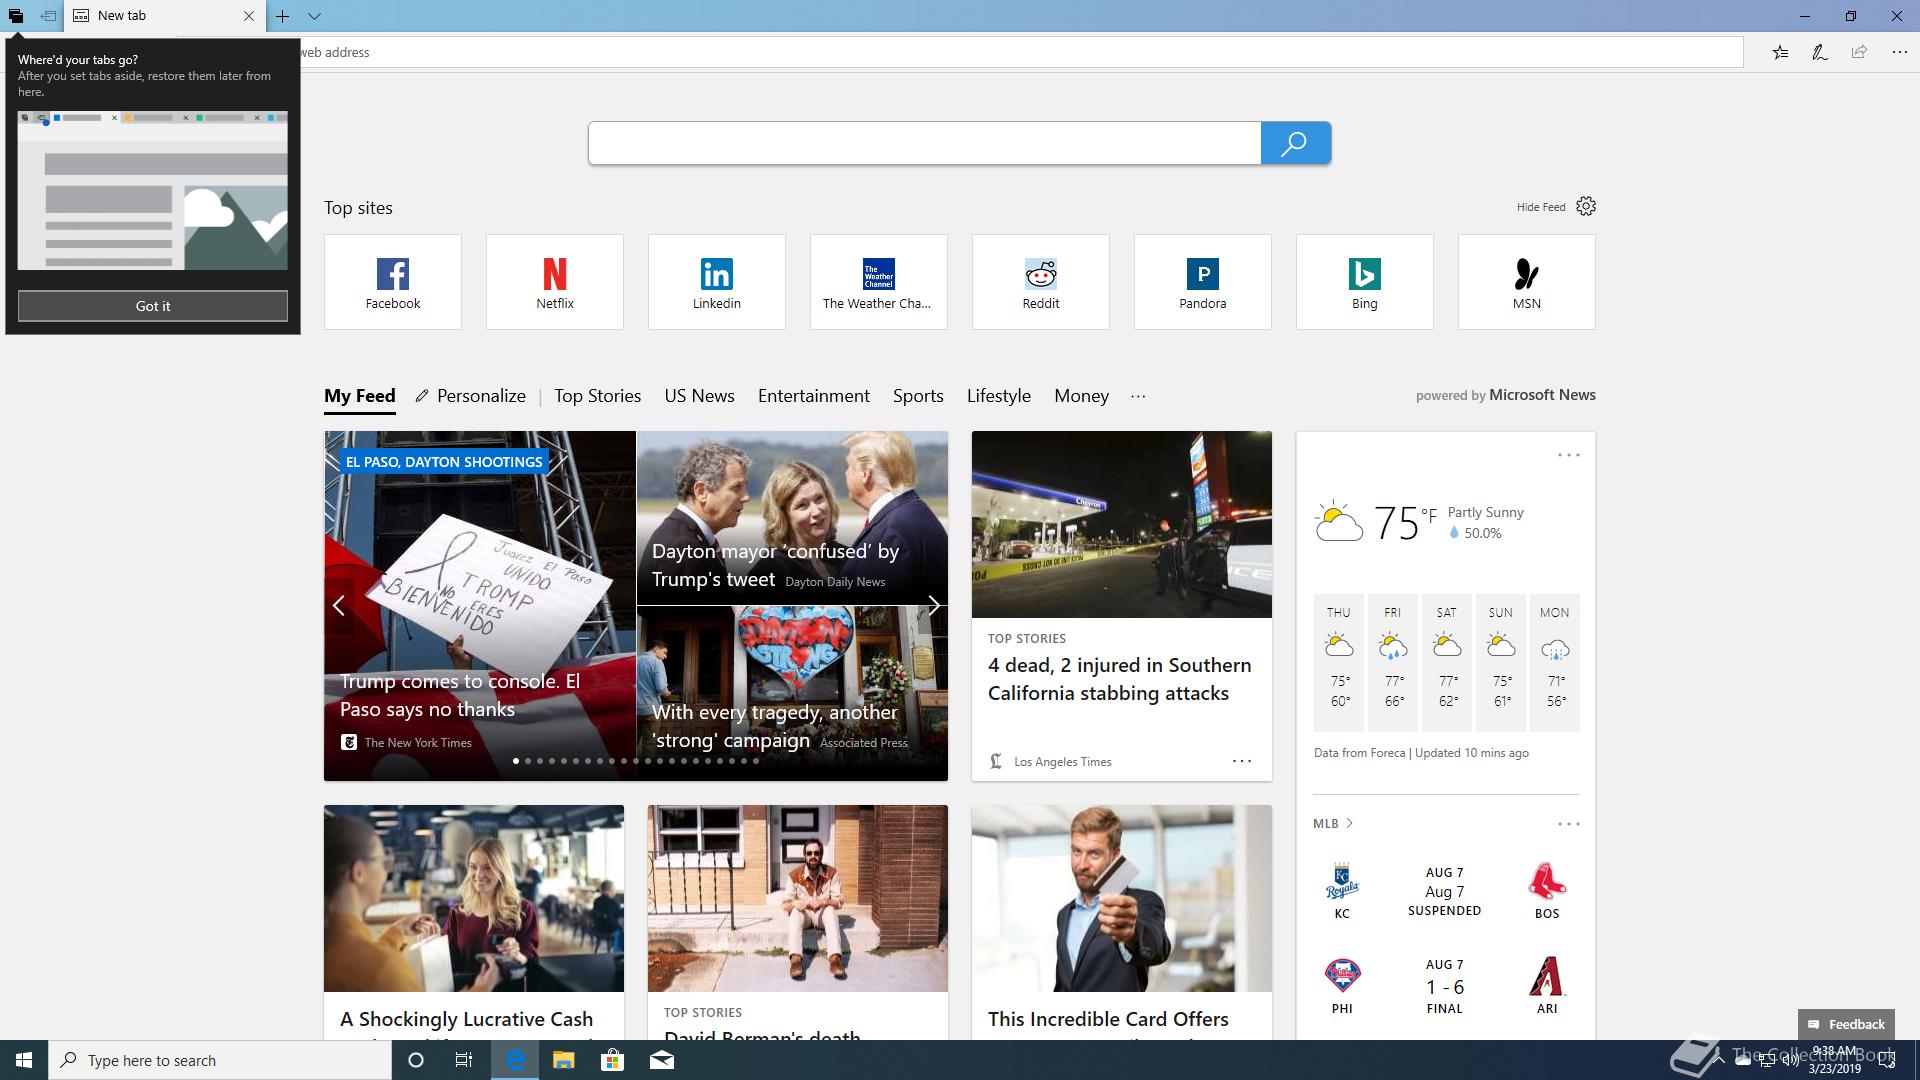Click KC versus BOS suspended game
The width and height of the screenshot is (1920, 1080).
pyautogui.click(x=1445, y=891)
